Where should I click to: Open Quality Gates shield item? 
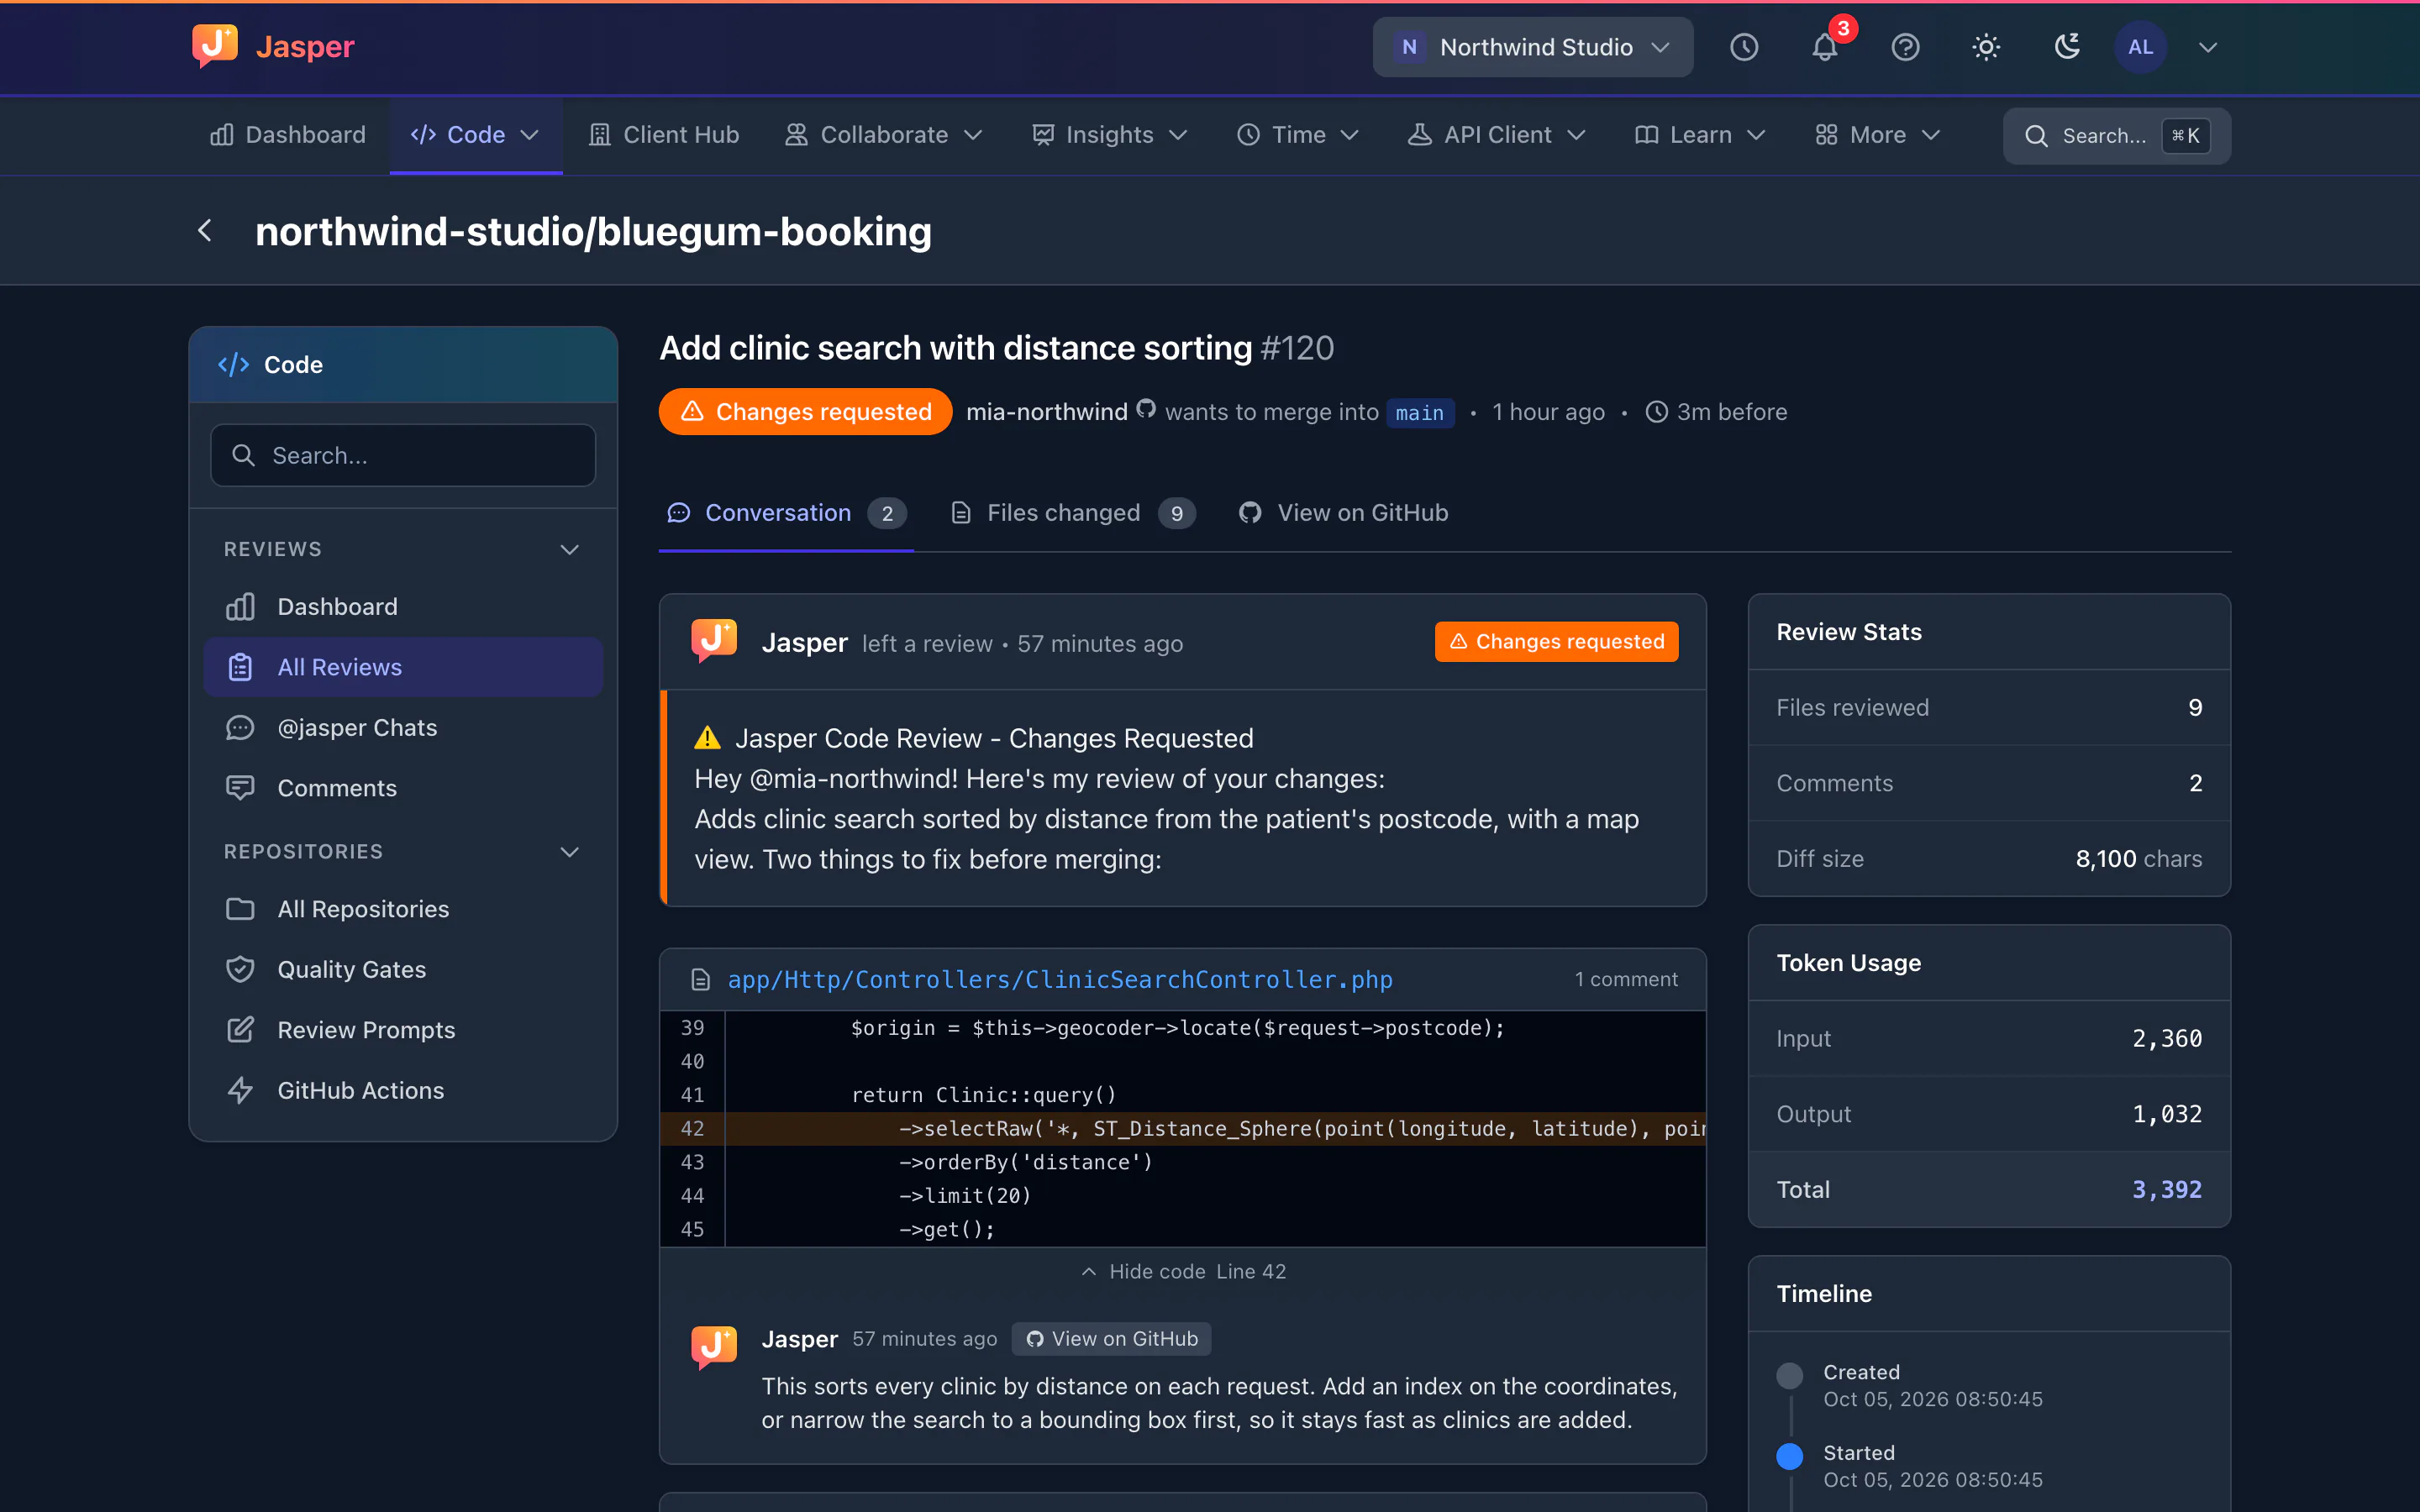tap(403, 969)
